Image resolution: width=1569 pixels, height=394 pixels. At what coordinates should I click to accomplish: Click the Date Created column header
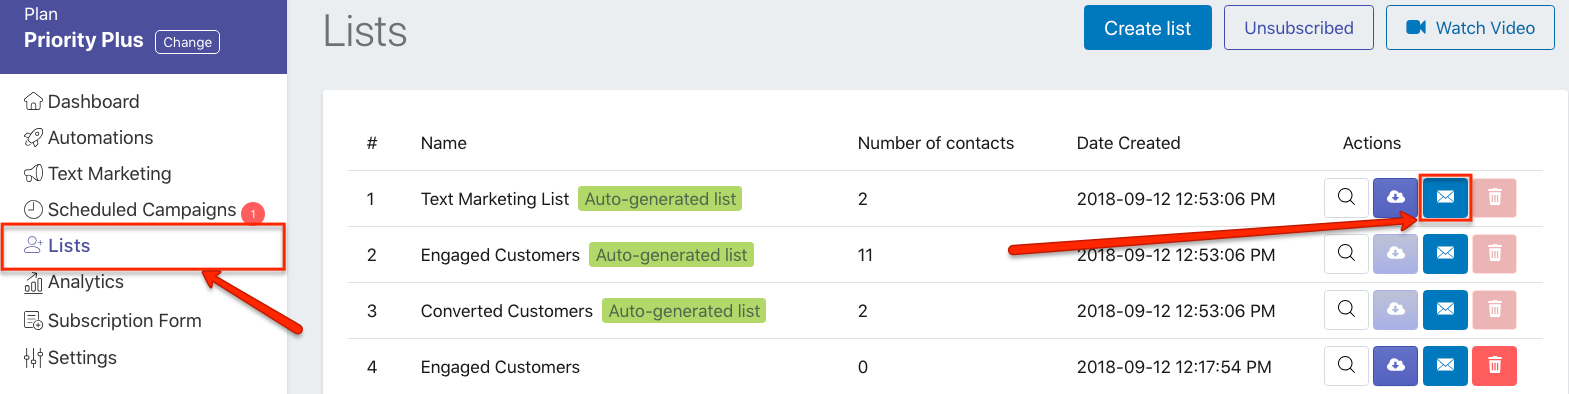[1128, 143]
